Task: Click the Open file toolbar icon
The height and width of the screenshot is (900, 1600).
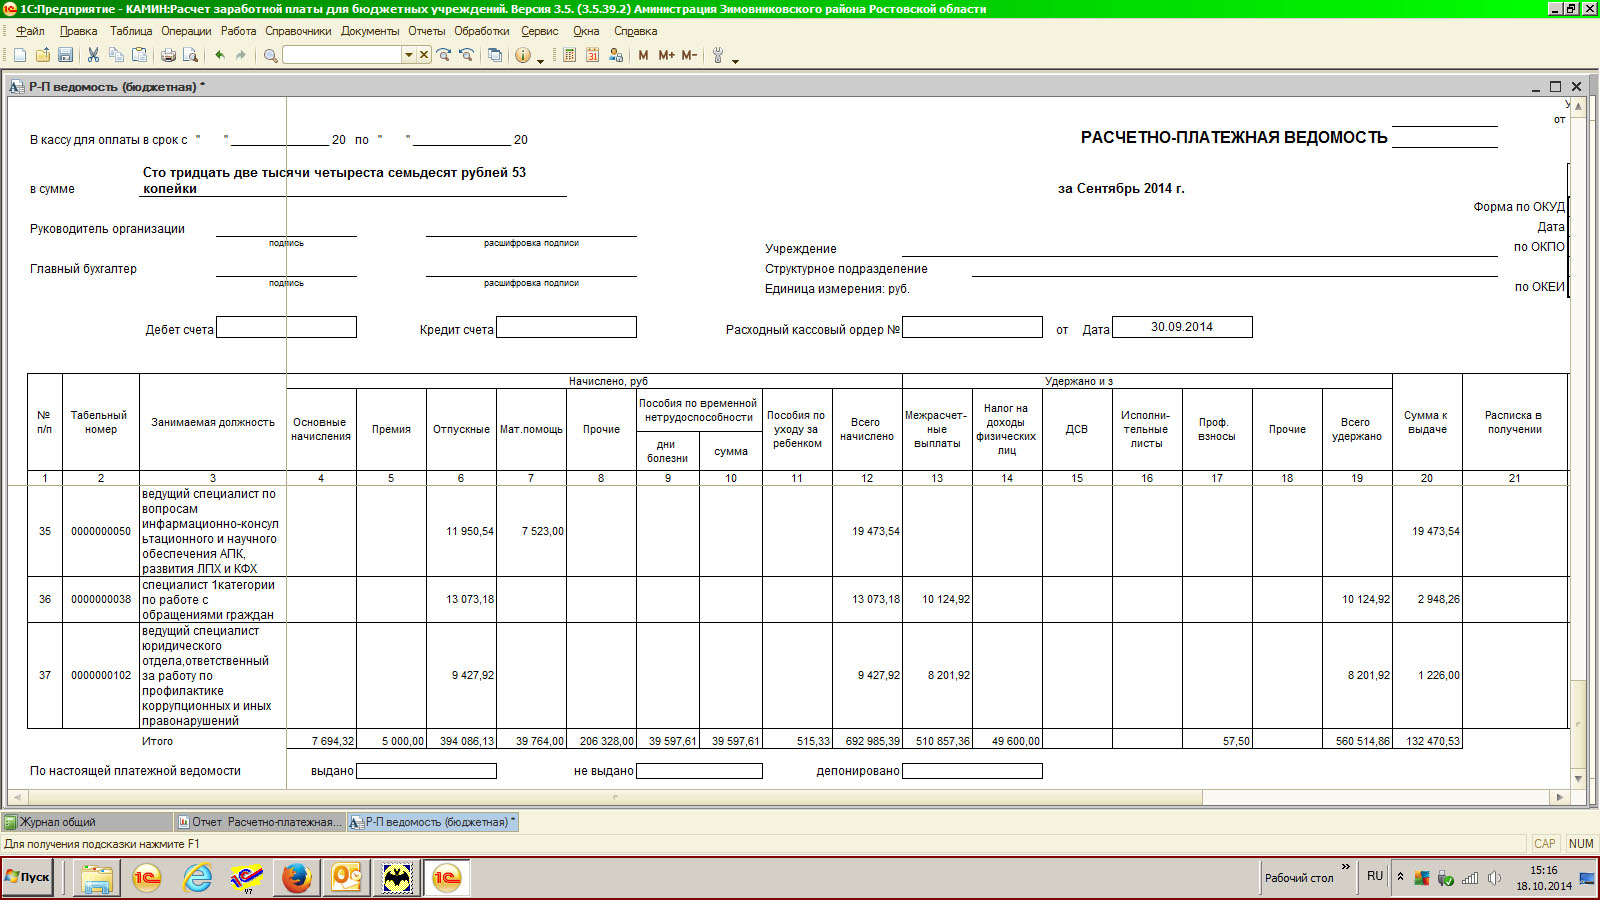Action: click(x=42, y=55)
